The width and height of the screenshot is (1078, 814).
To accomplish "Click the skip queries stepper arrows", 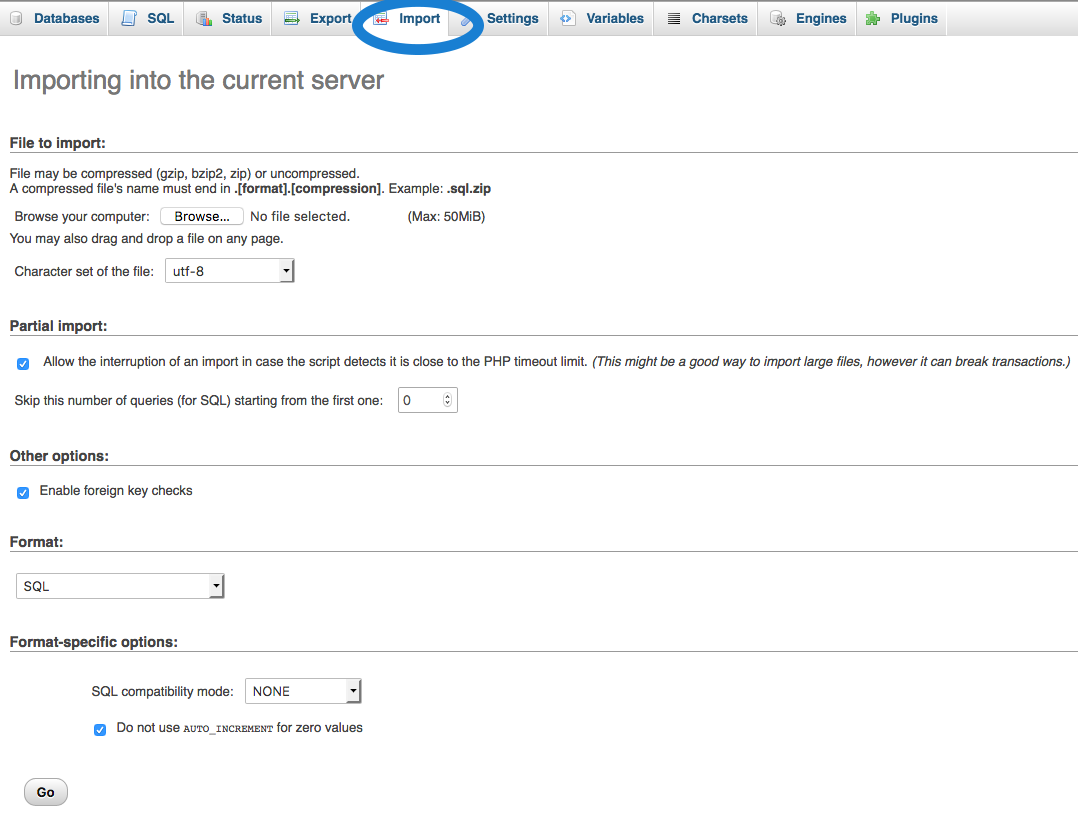I will [x=448, y=400].
